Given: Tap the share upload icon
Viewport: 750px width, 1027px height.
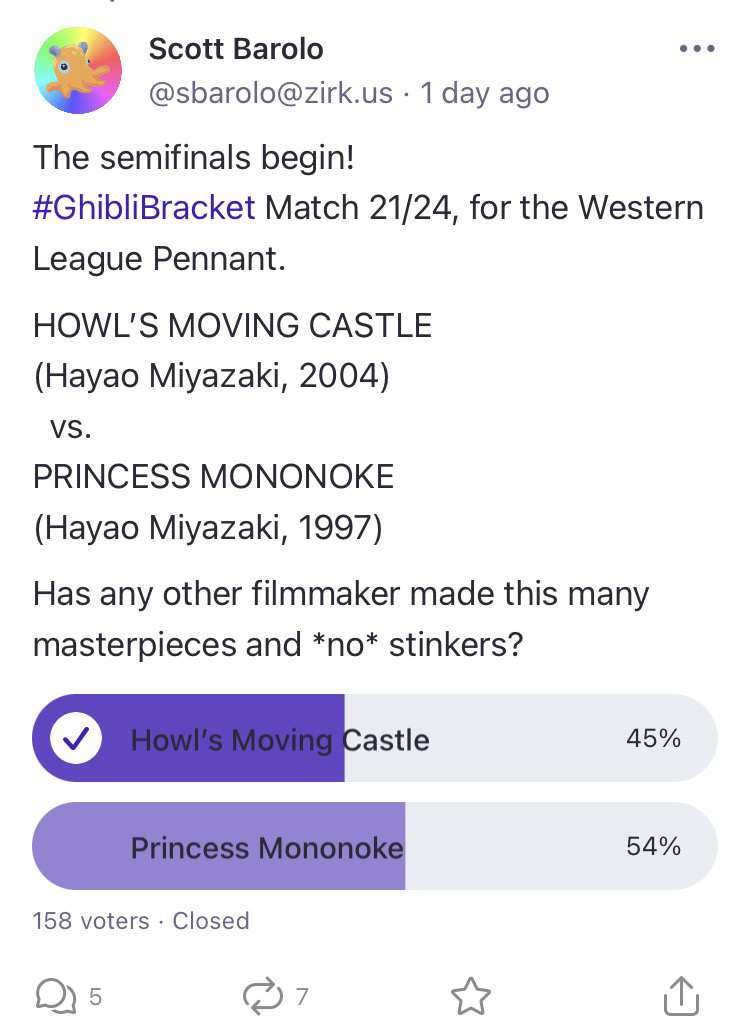Looking at the screenshot, I should click(x=680, y=995).
